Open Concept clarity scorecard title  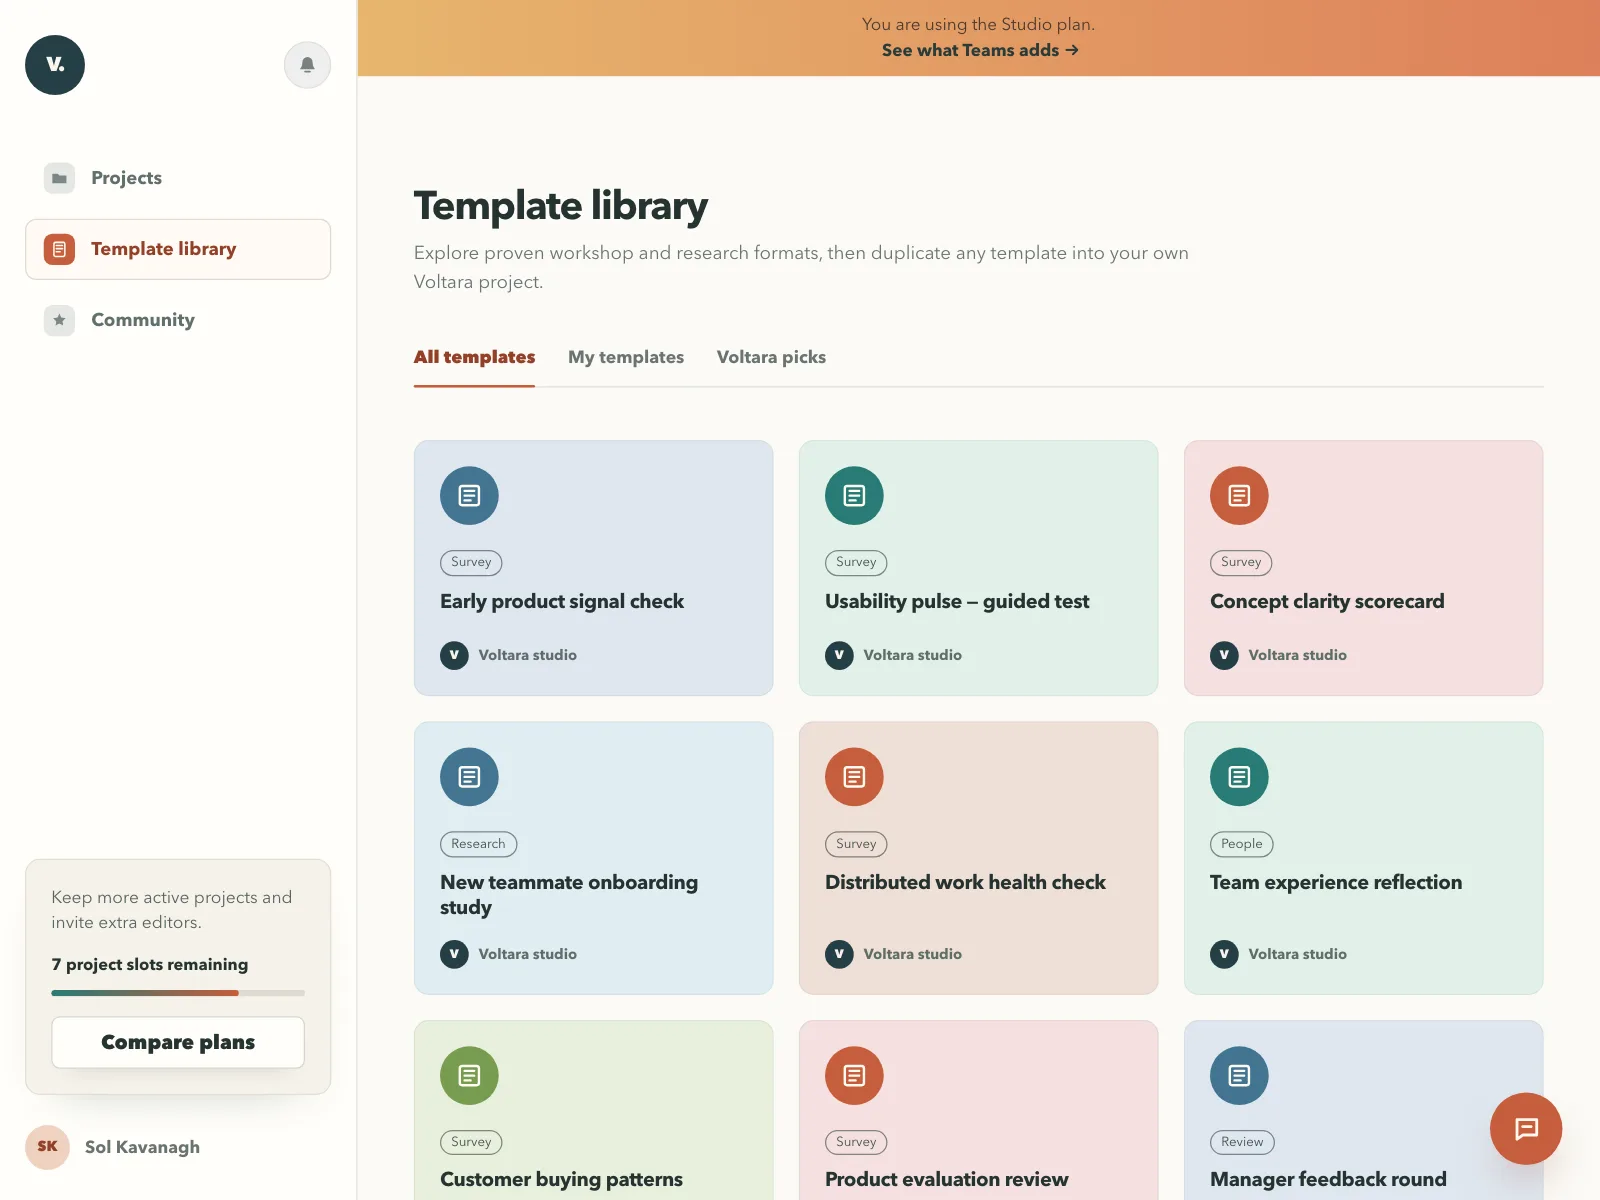[x=1327, y=601]
